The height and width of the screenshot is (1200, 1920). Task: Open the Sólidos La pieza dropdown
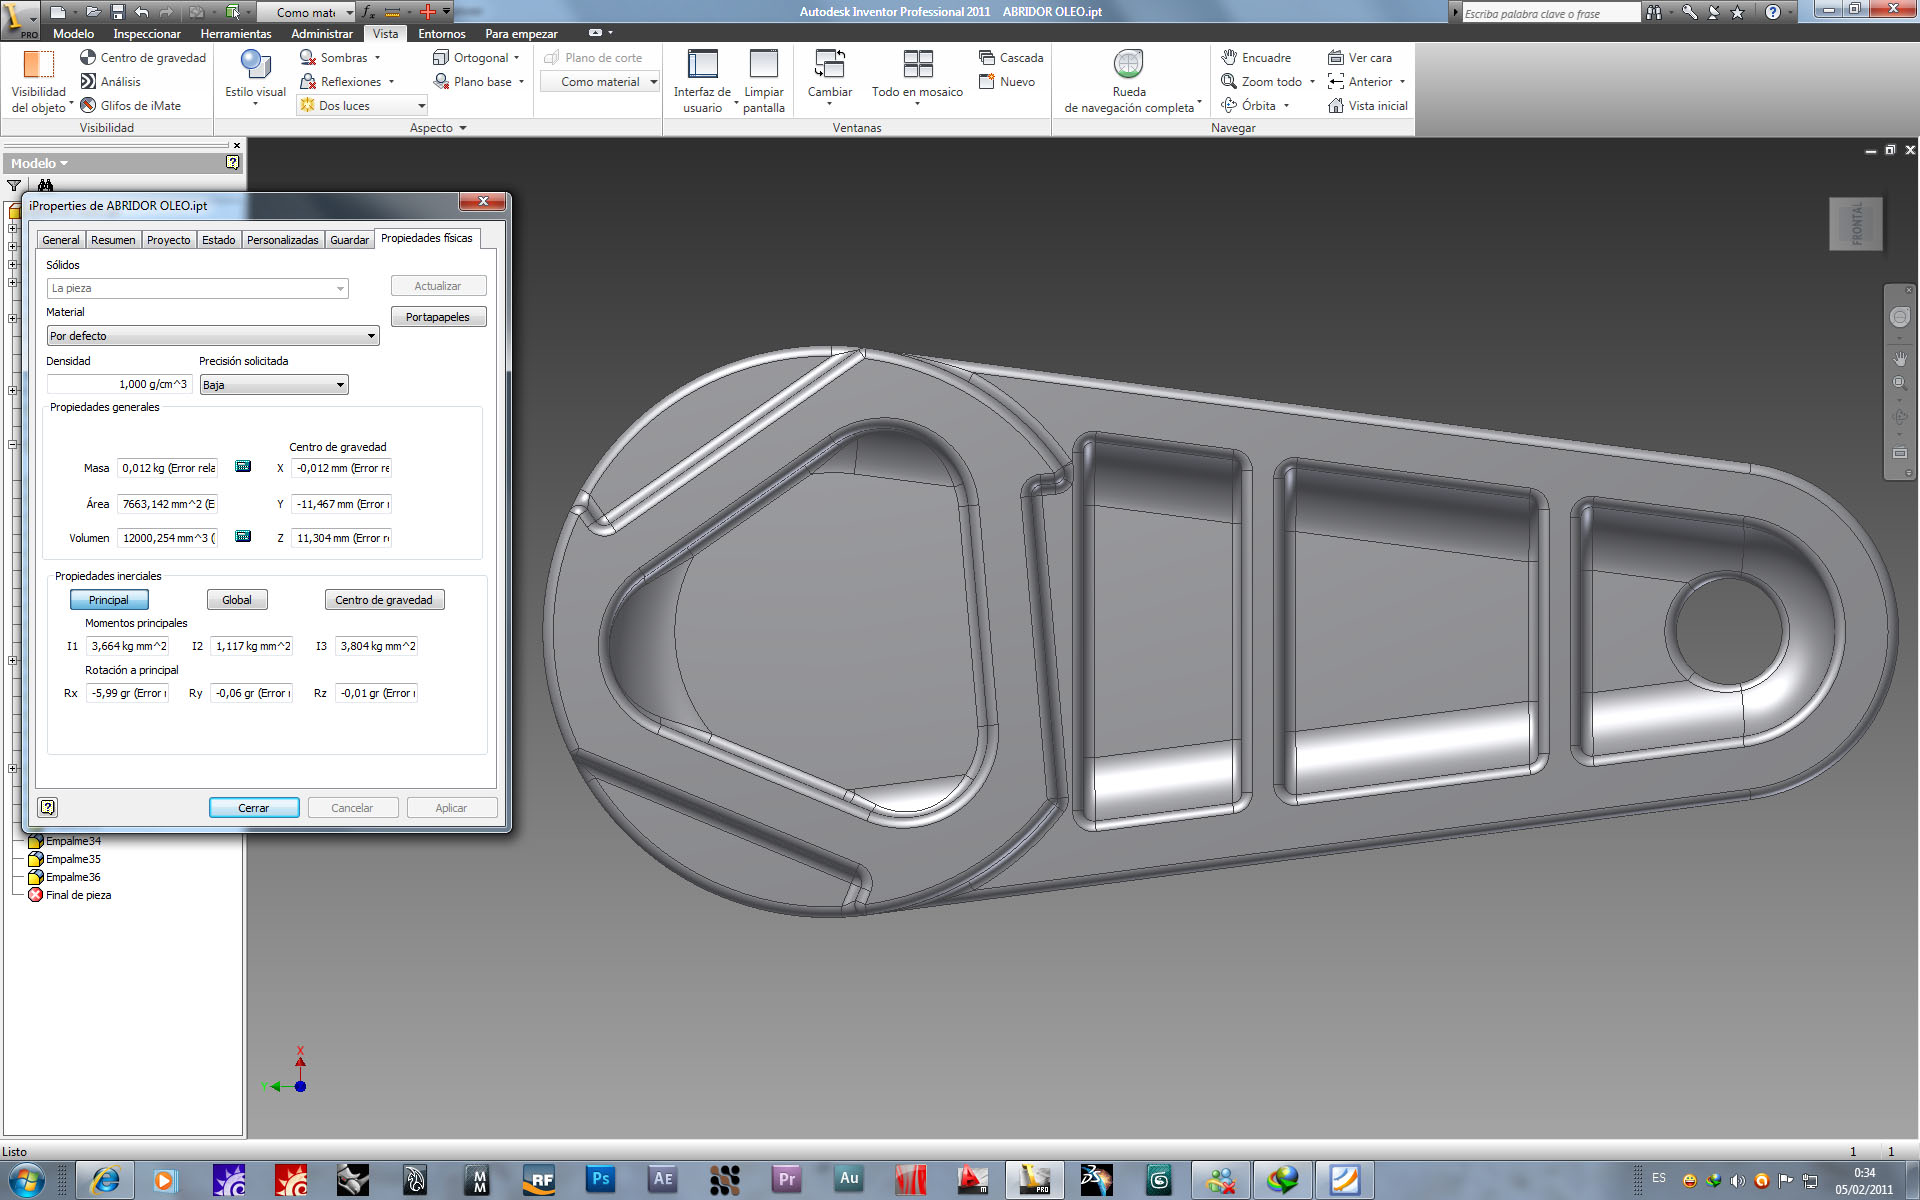point(197,288)
